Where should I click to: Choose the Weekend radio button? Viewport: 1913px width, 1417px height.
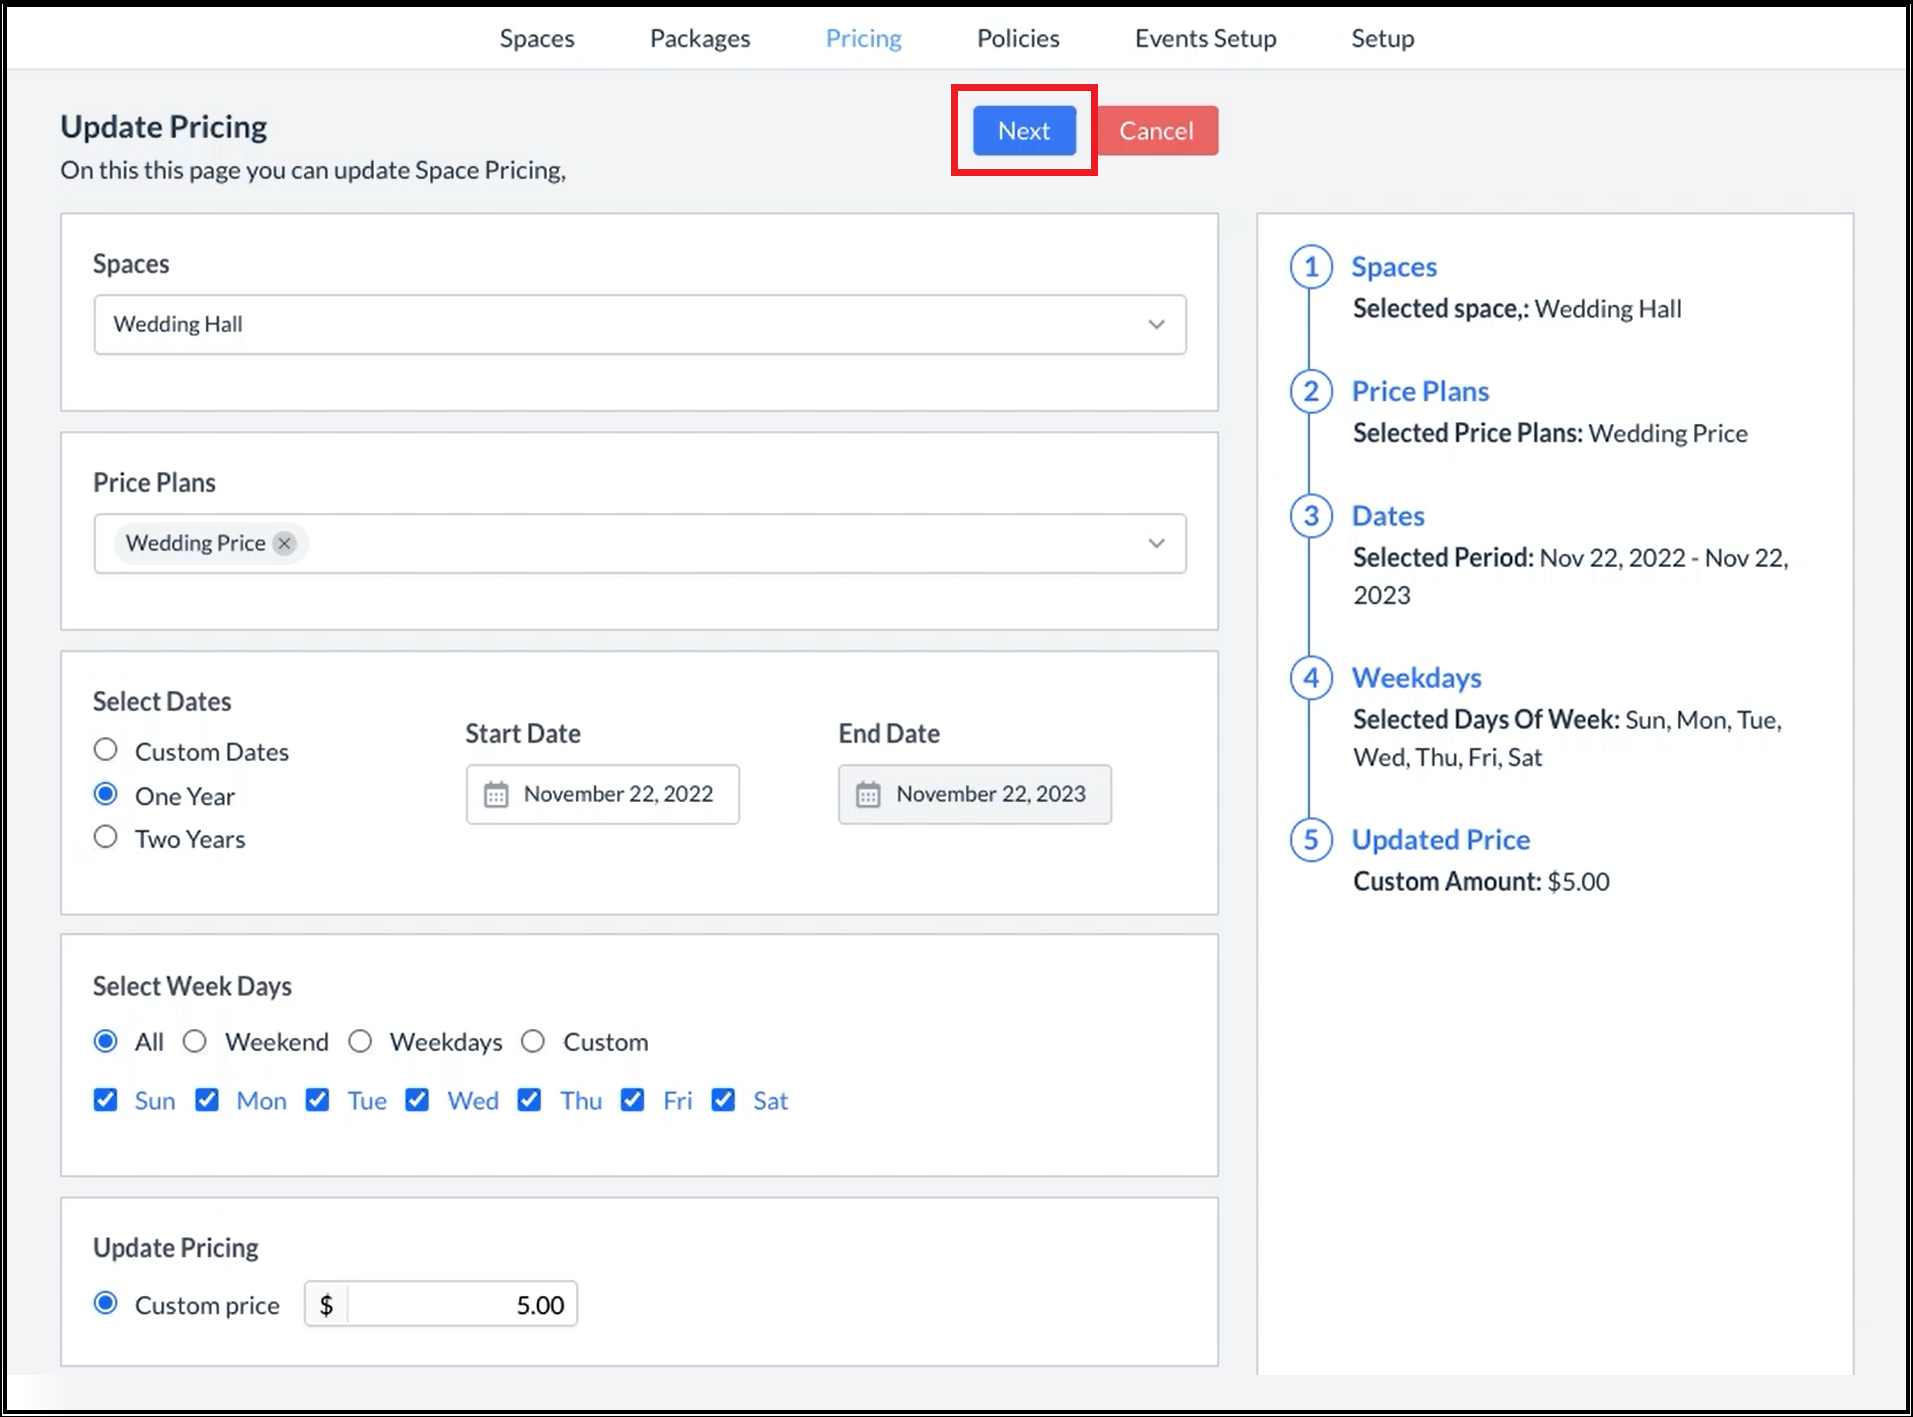[x=195, y=1042]
